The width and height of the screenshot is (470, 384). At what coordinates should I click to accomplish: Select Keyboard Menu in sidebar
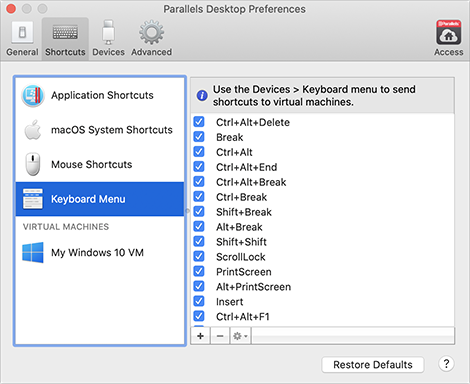click(x=100, y=199)
